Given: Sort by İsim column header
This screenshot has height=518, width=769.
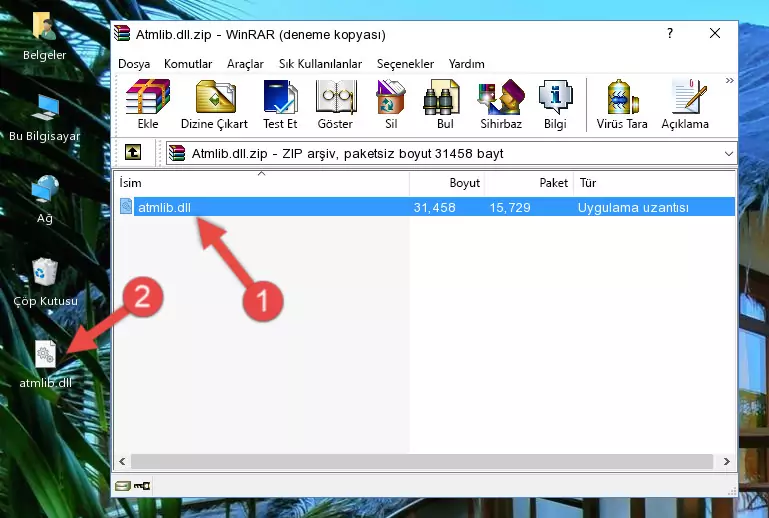Looking at the screenshot, I should (261, 183).
